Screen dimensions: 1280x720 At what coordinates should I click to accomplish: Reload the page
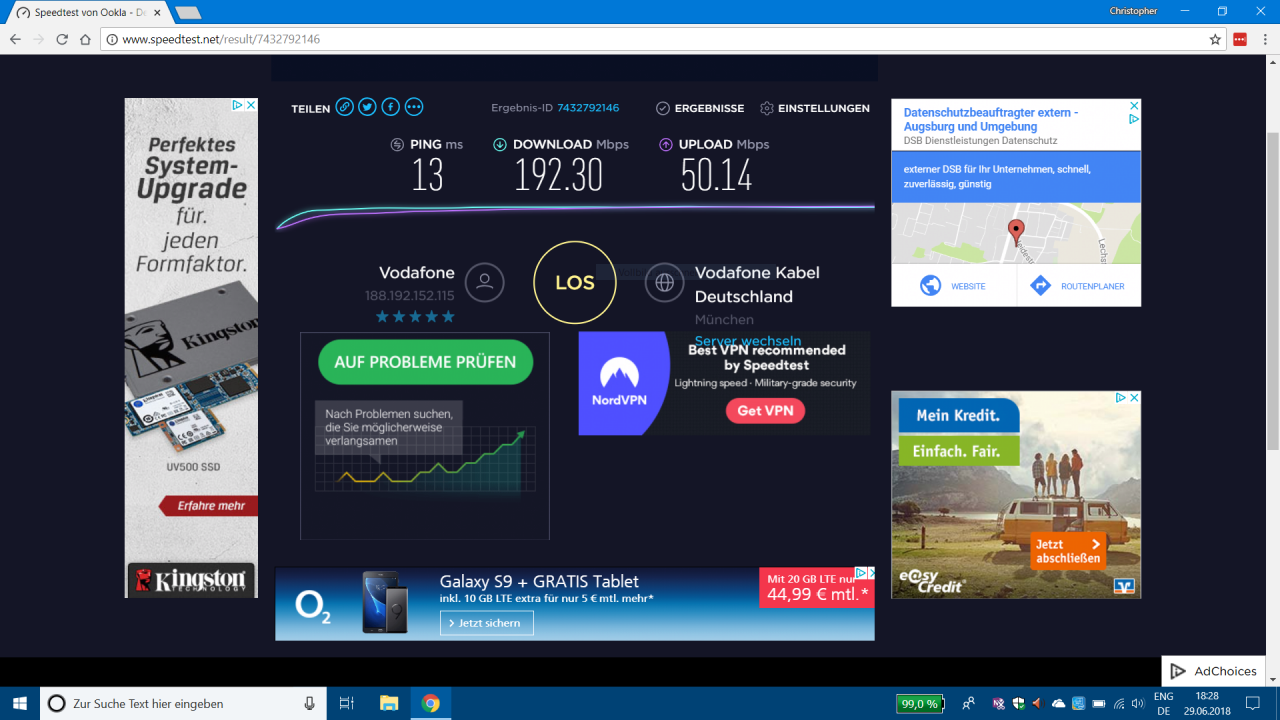click(x=62, y=39)
